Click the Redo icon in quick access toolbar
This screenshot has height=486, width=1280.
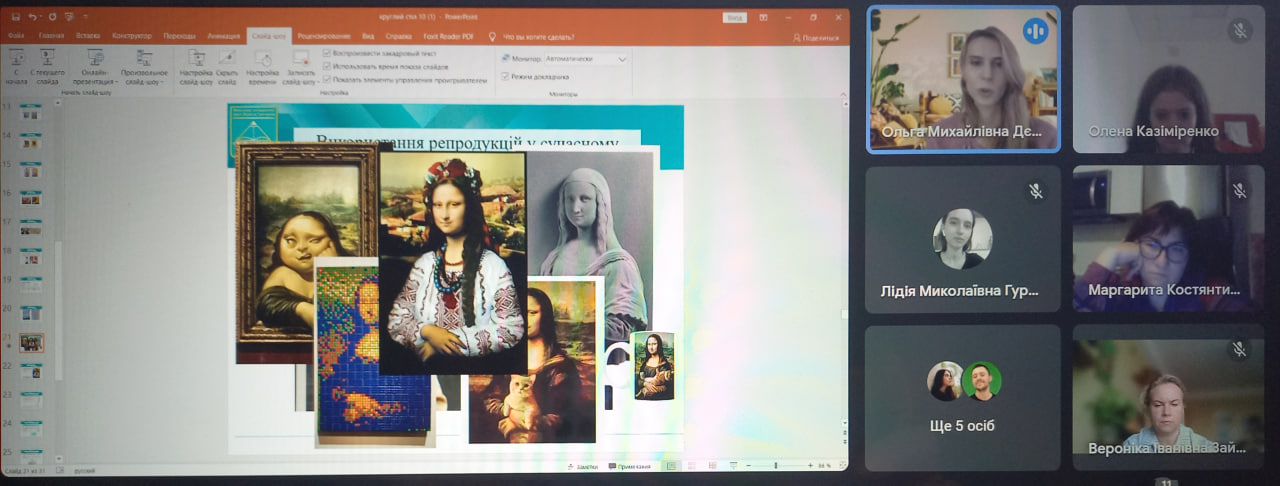[53, 17]
